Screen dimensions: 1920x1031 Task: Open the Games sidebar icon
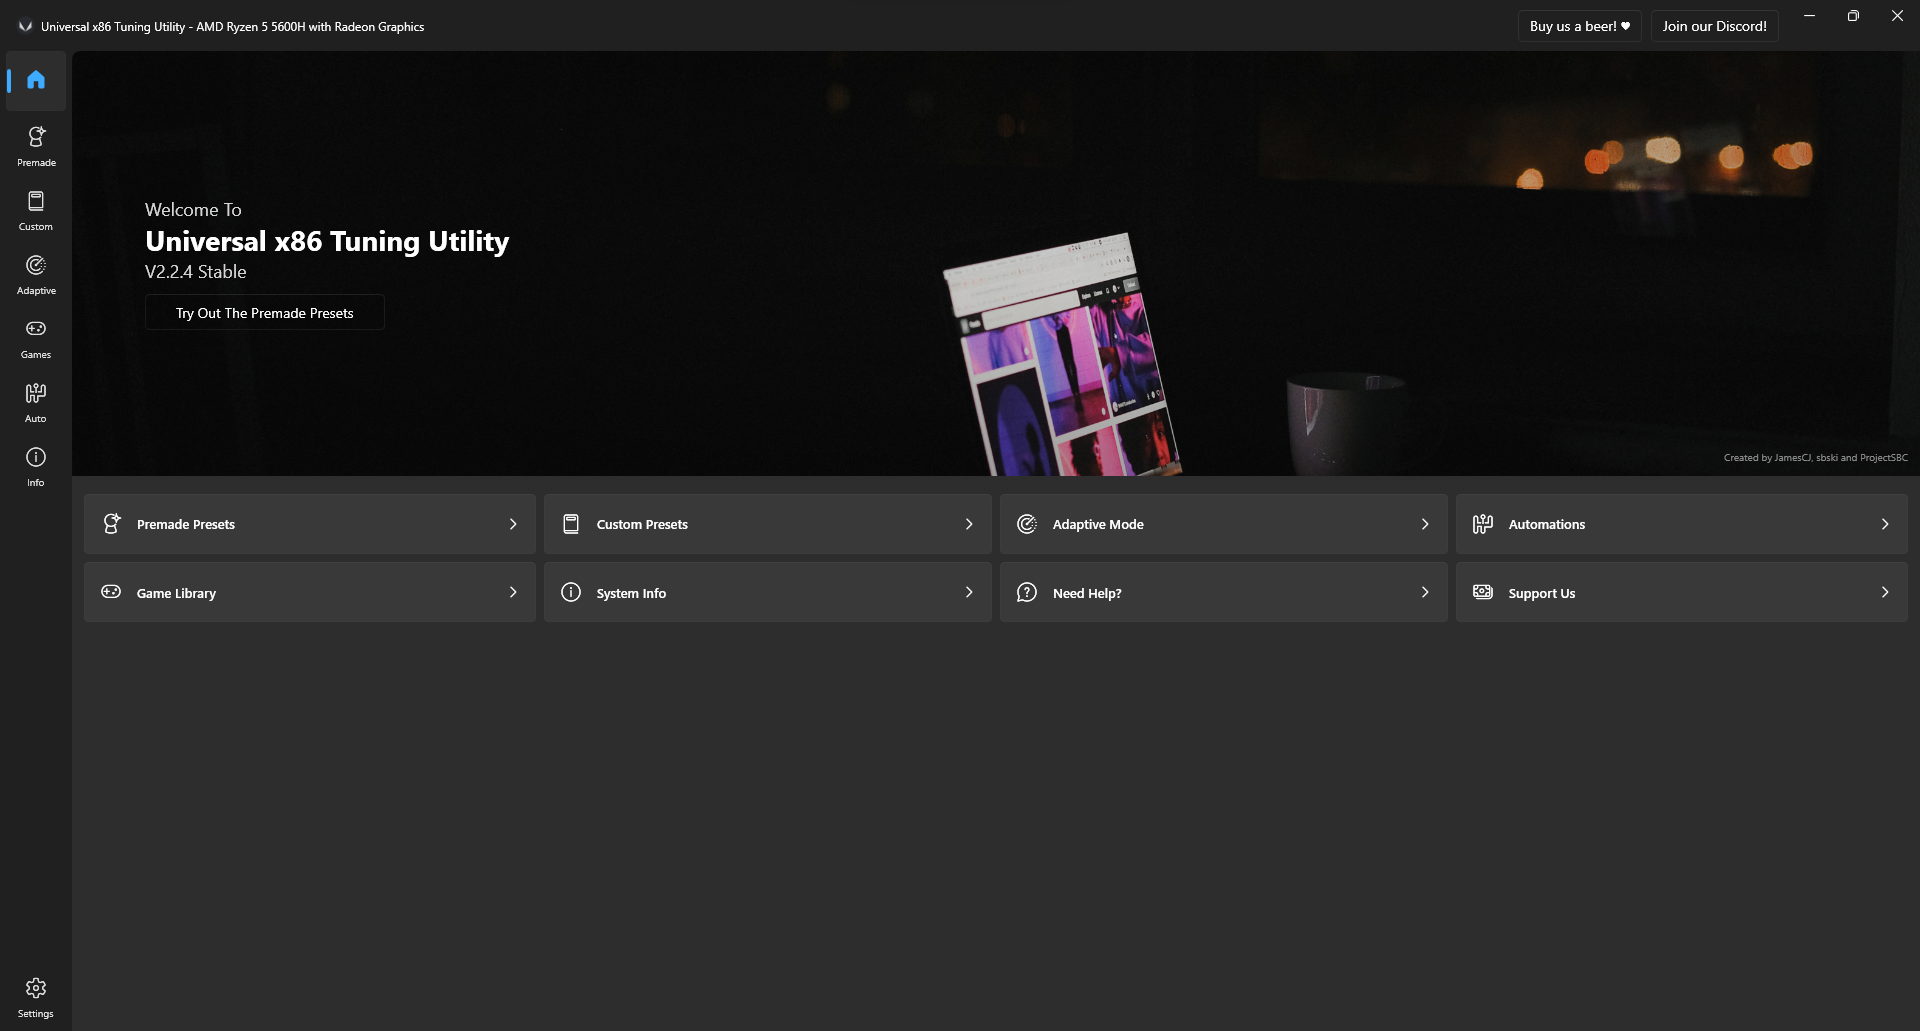pyautogui.click(x=36, y=329)
